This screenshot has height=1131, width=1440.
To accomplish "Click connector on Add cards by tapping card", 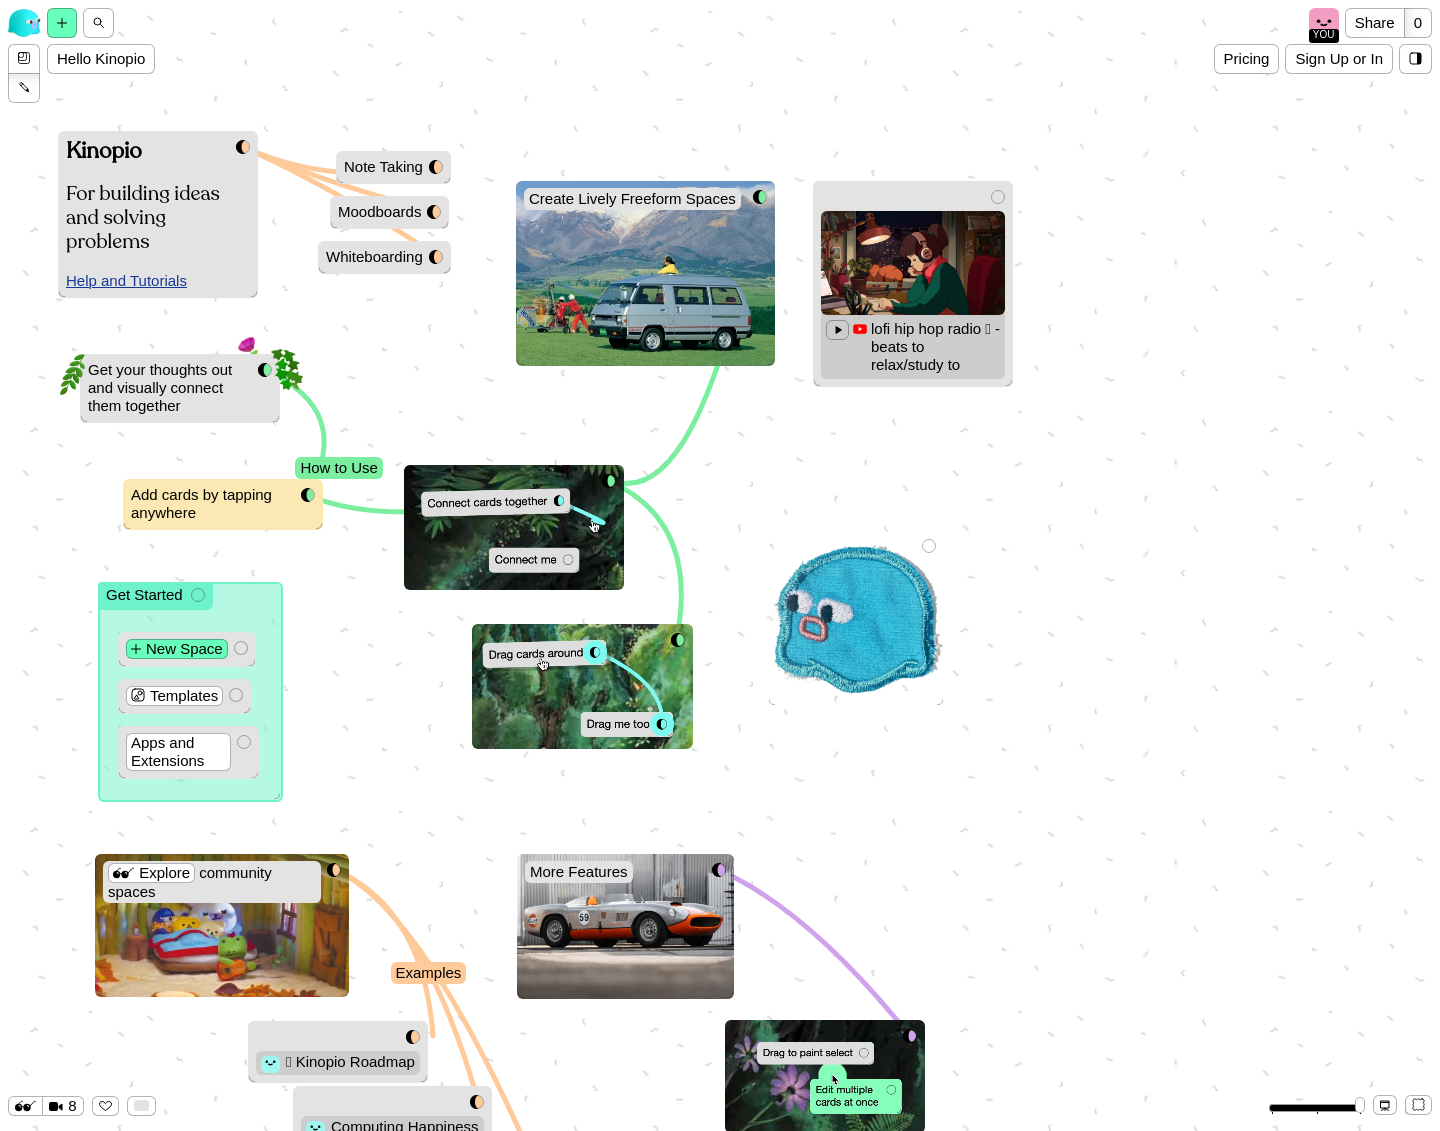I will (x=308, y=495).
